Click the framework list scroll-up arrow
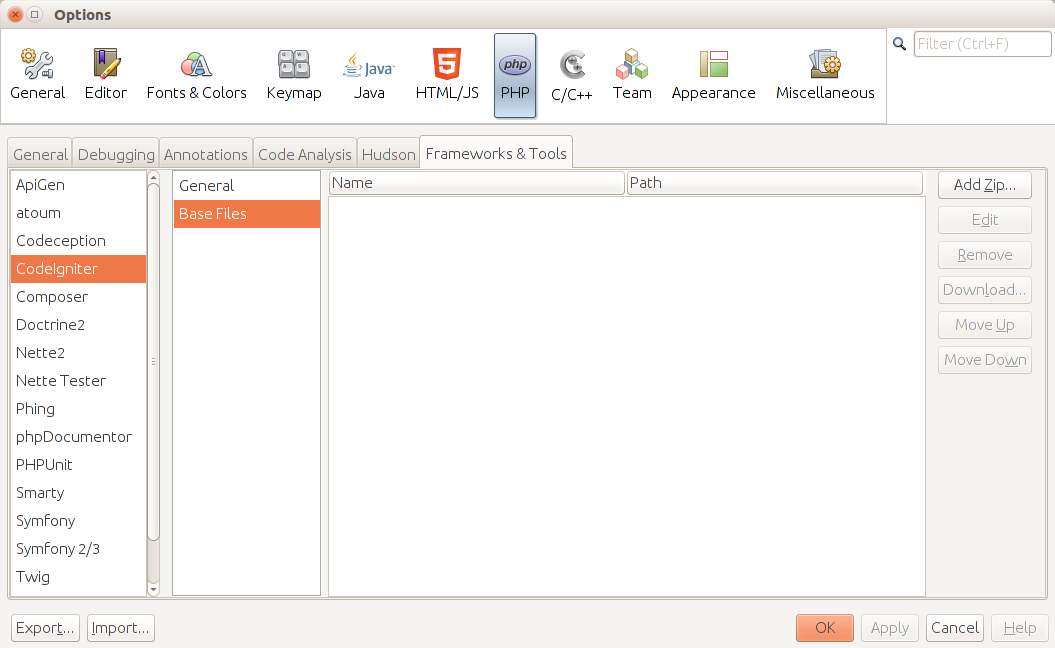This screenshot has width=1055, height=648. [x=153, y=178]
